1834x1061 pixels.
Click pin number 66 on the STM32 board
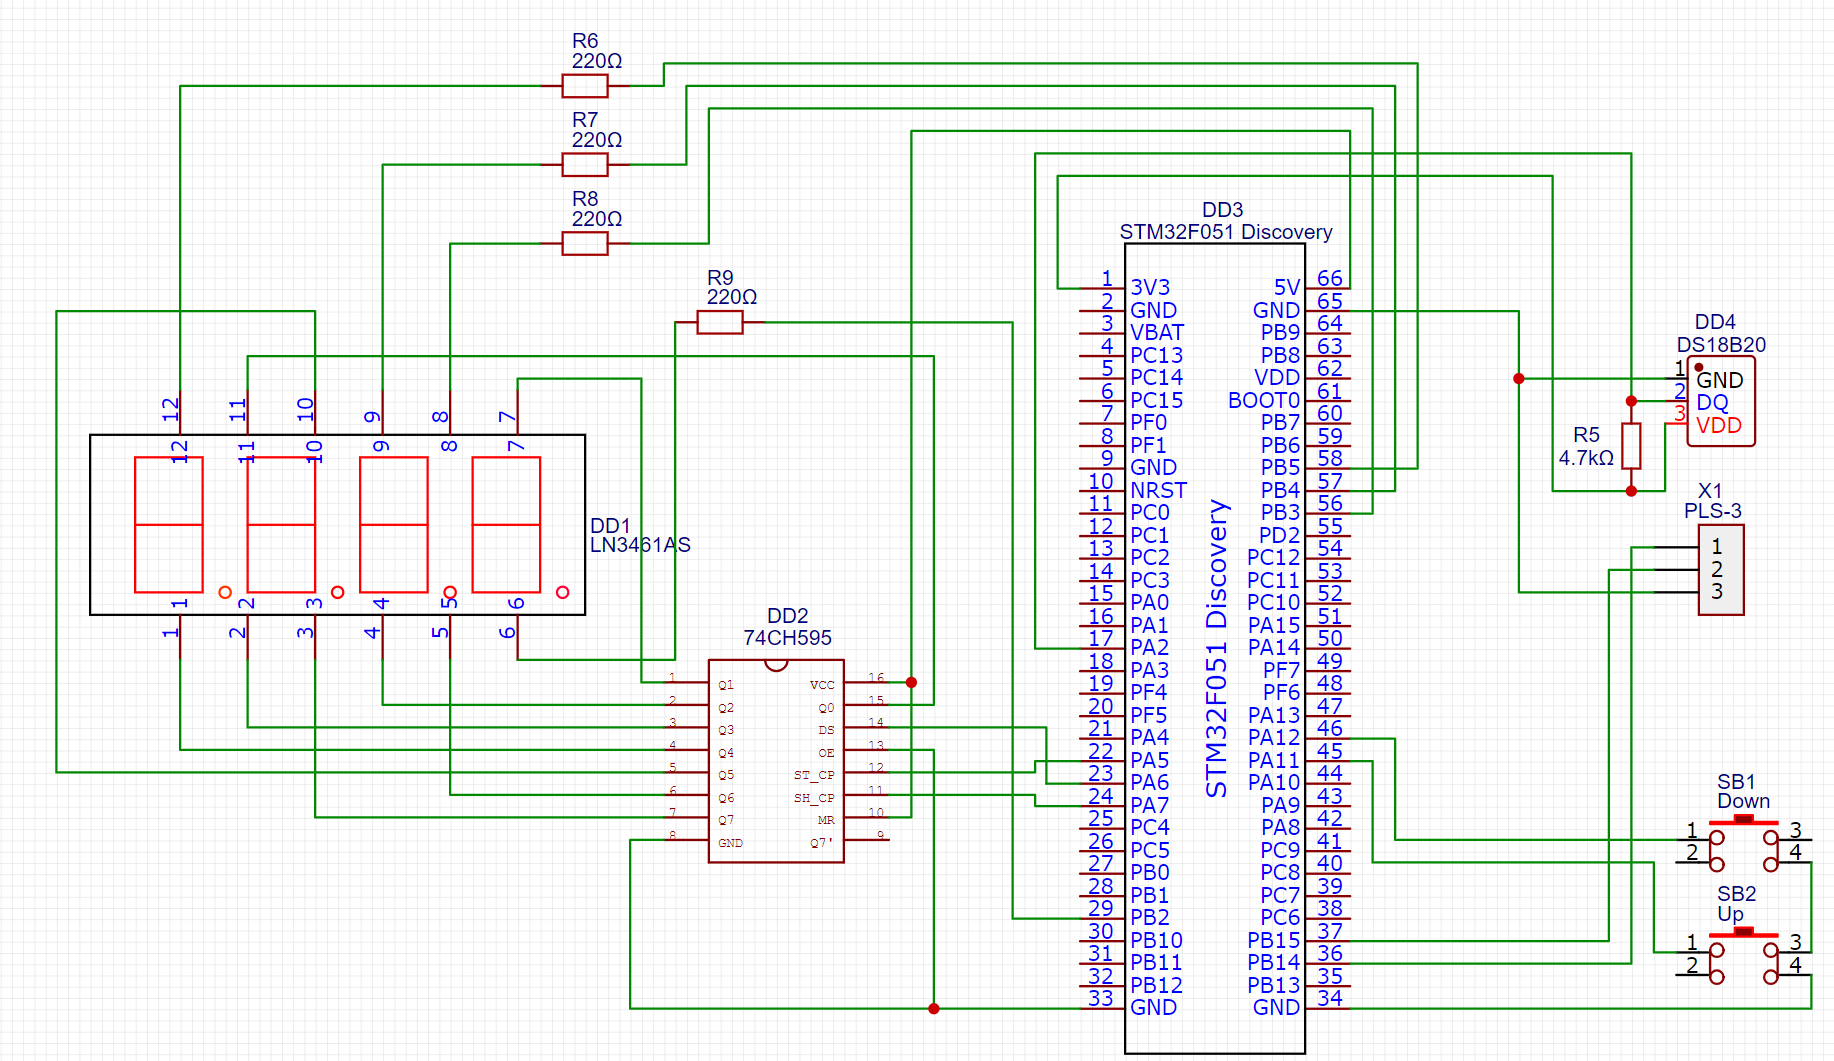tap(1330, 278)
